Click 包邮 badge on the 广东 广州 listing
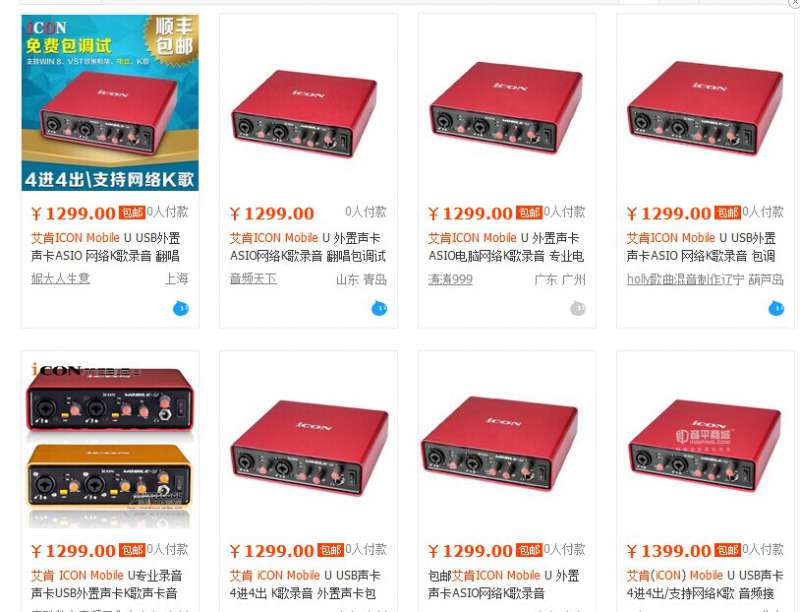800x612 pixels. 529,212
